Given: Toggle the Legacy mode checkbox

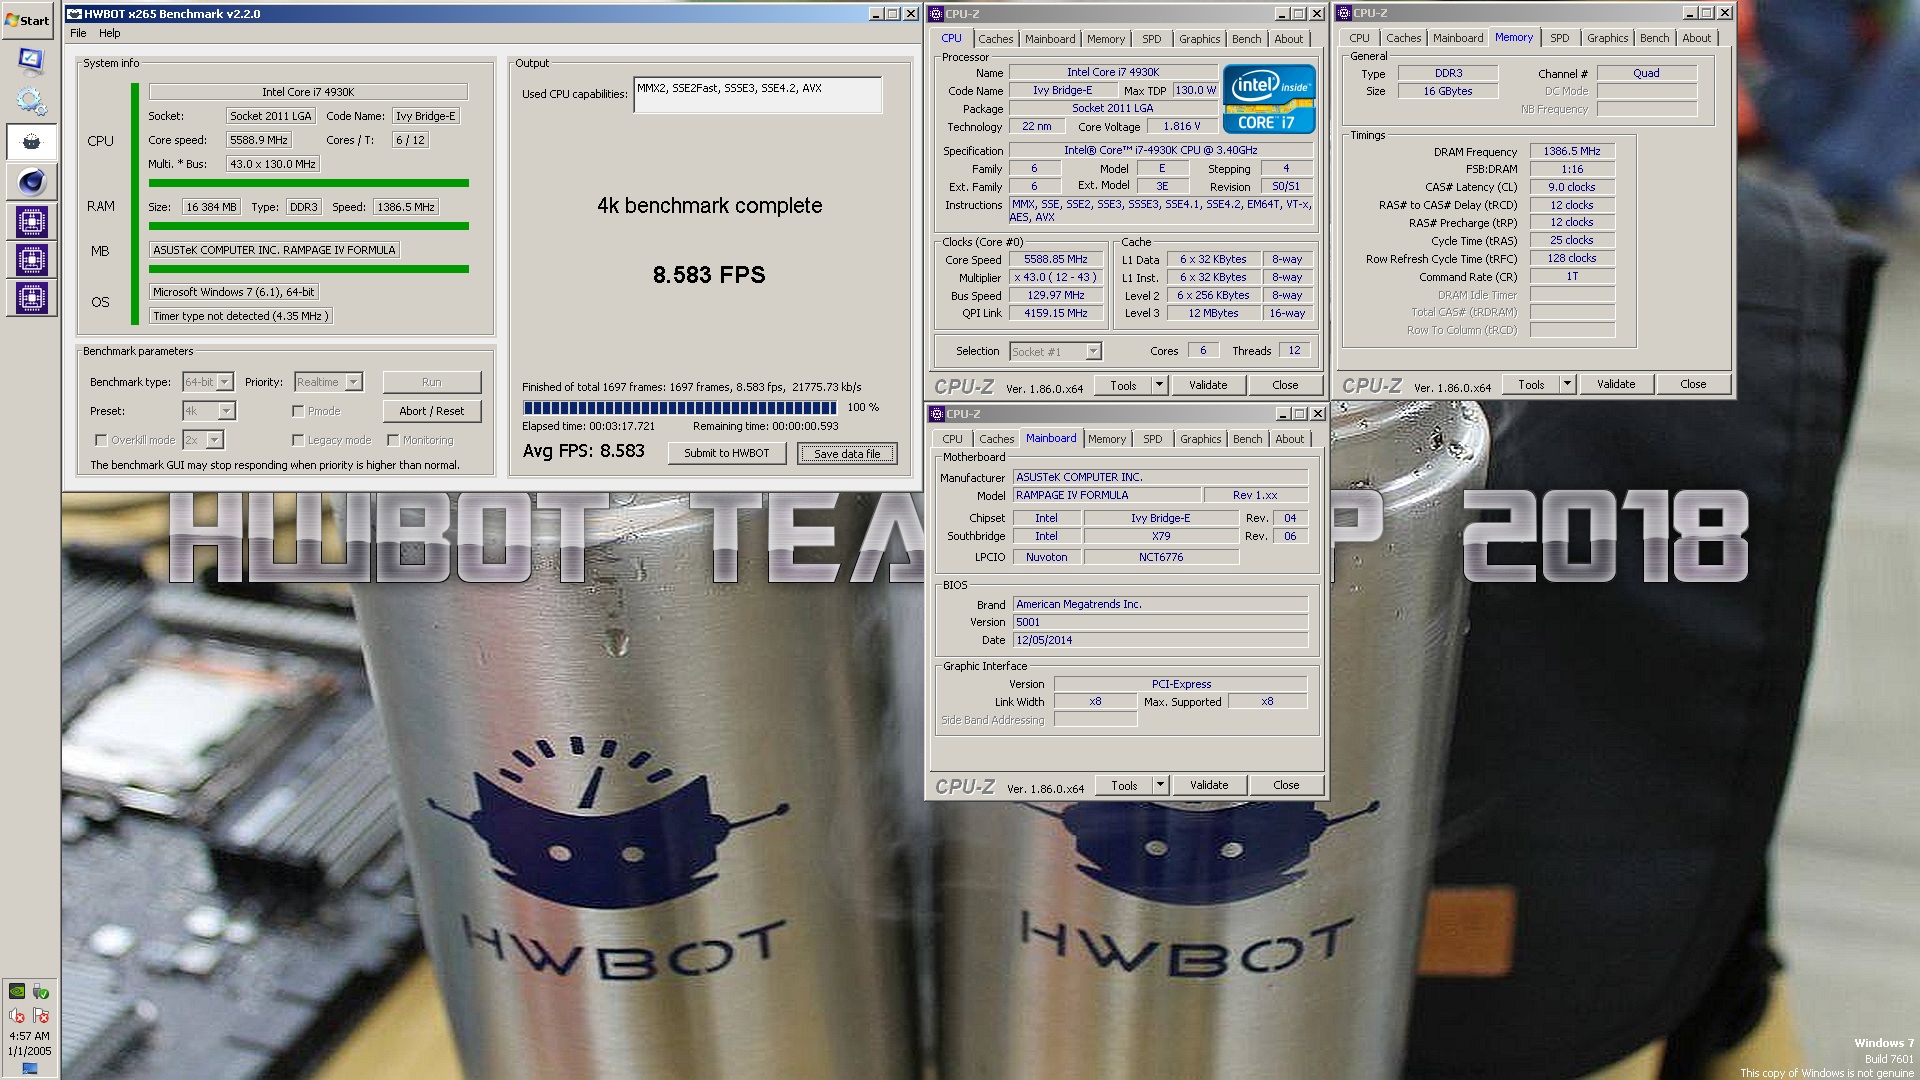Looking at the screenshot, I should click(x=298, y=440).
